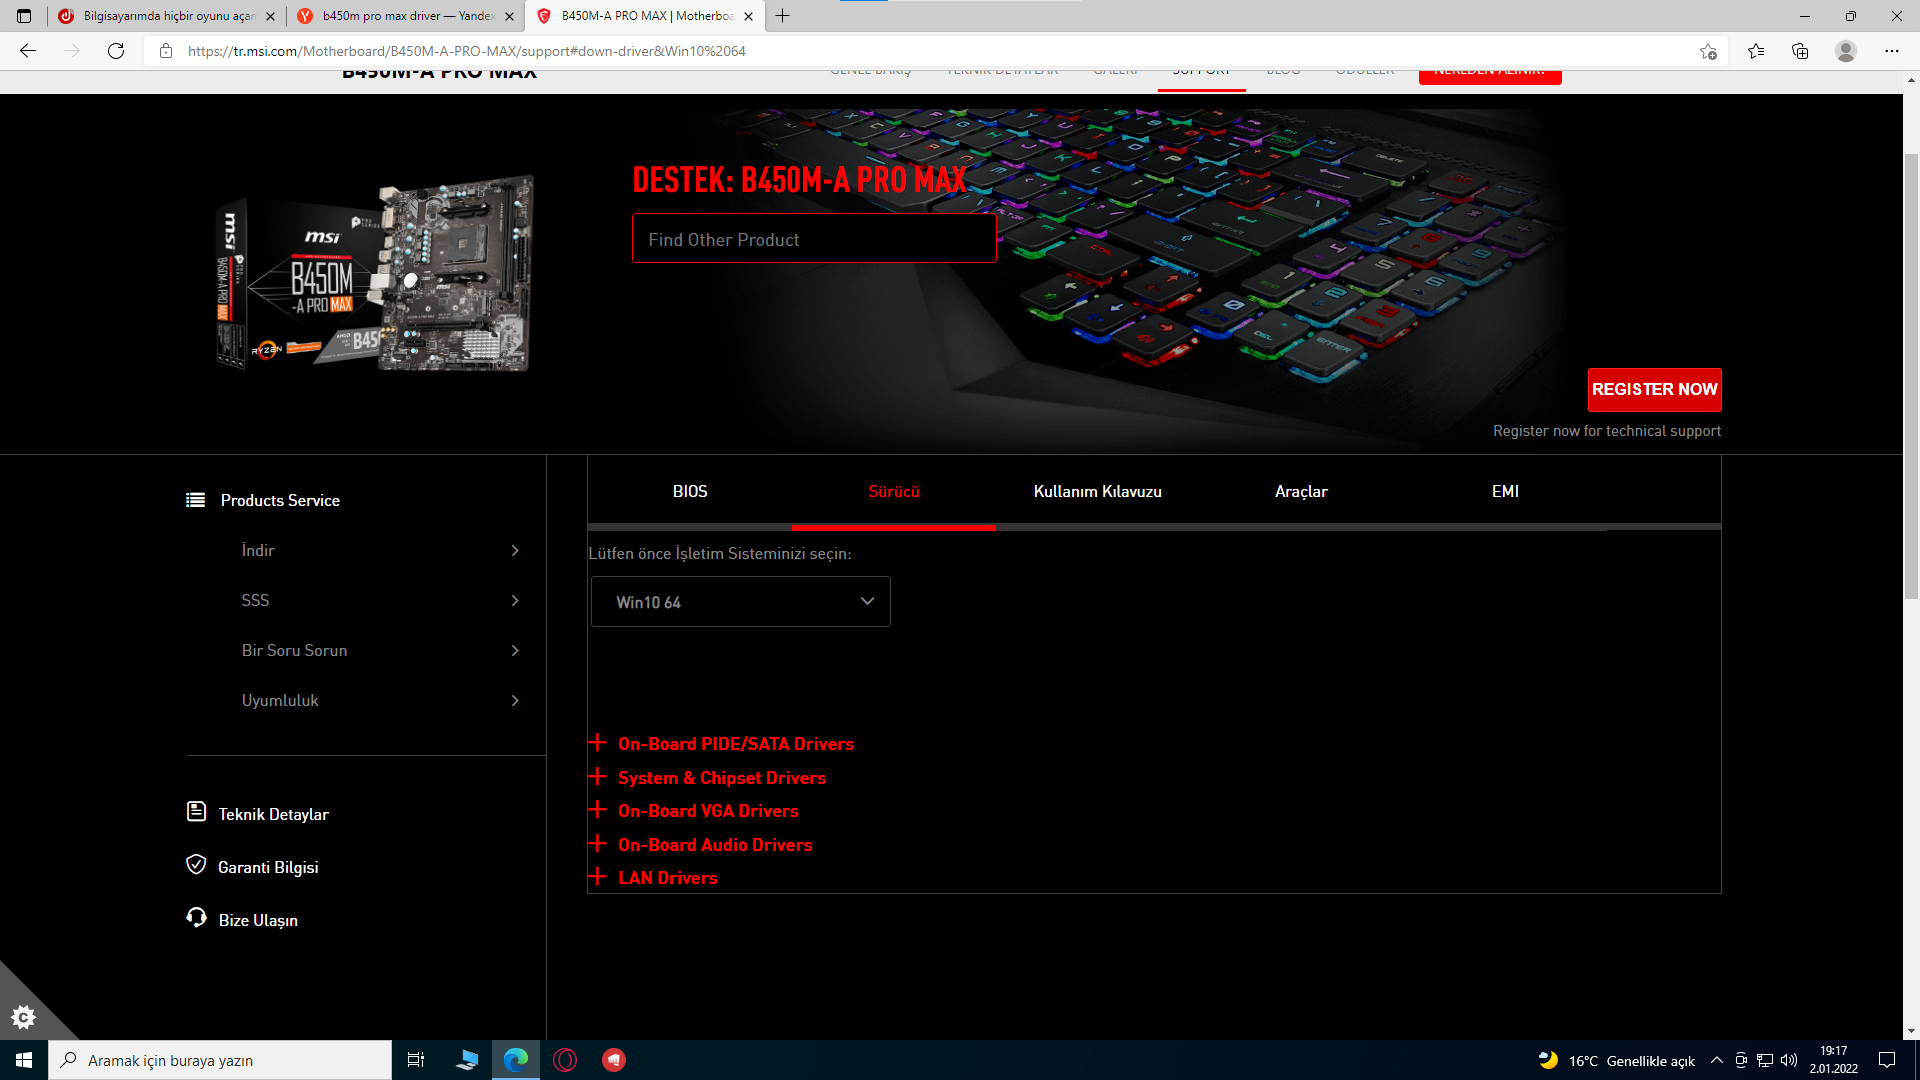This screenshot has width=1920, height=1080.
Task: Click the browser refresh icon
Action: pyautogui.click(x=116, y=51)
